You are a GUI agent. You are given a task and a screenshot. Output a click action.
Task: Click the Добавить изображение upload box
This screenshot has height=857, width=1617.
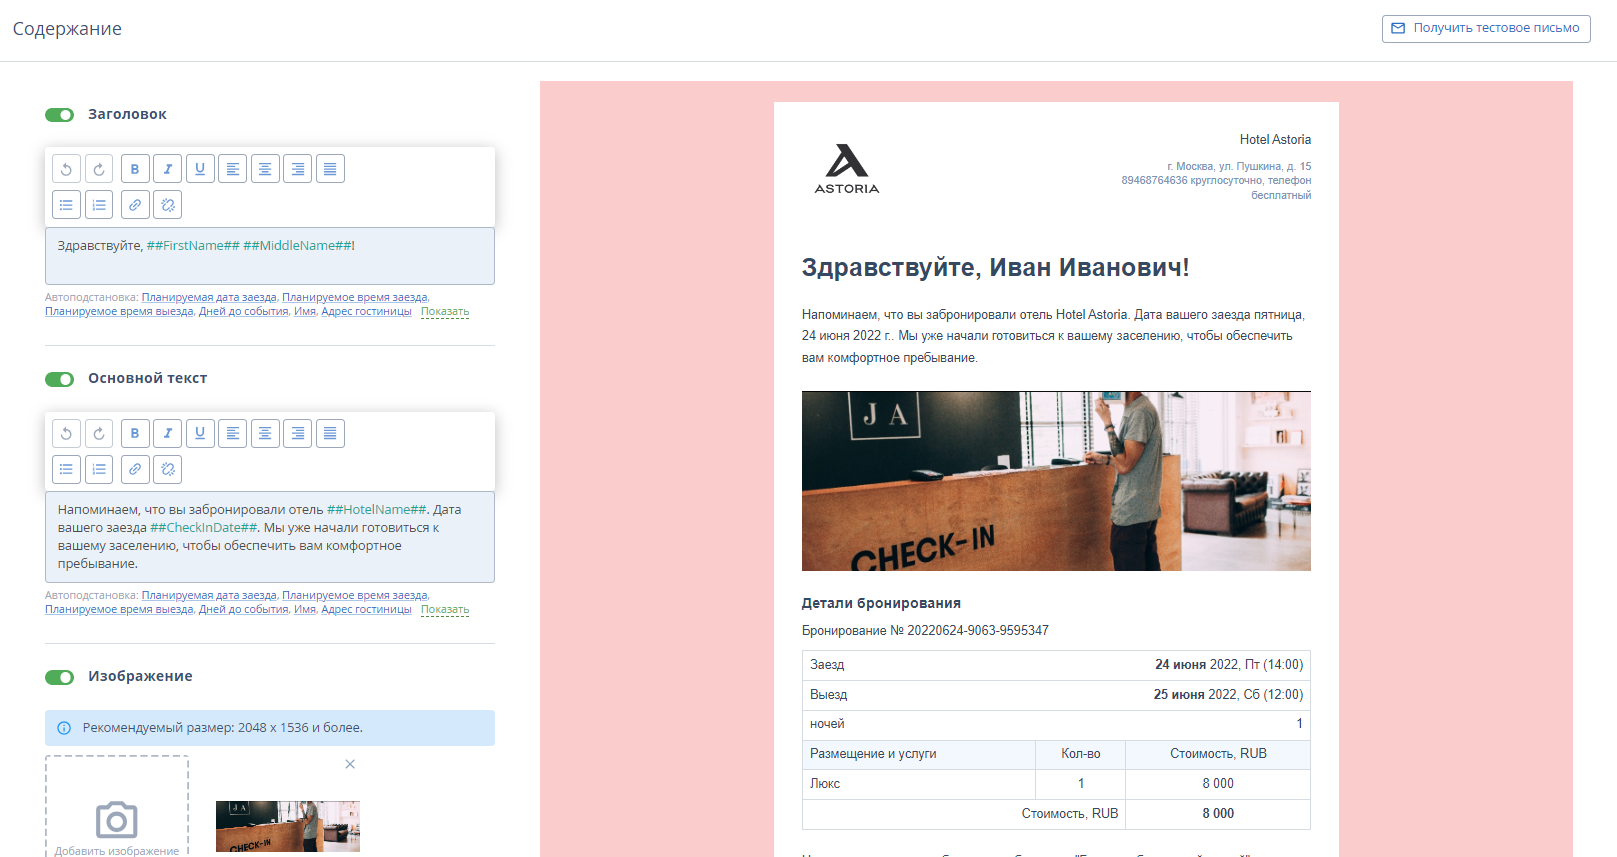coord(117,806)
